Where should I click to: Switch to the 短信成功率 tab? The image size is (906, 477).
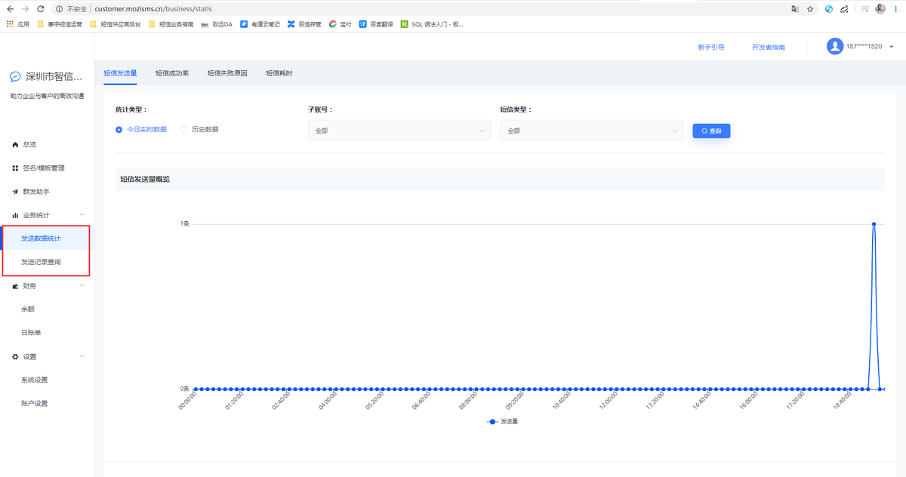[172, 73]
